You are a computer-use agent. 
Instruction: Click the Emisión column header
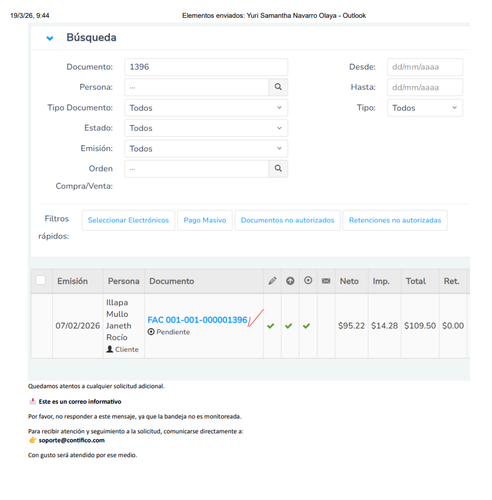72,281
